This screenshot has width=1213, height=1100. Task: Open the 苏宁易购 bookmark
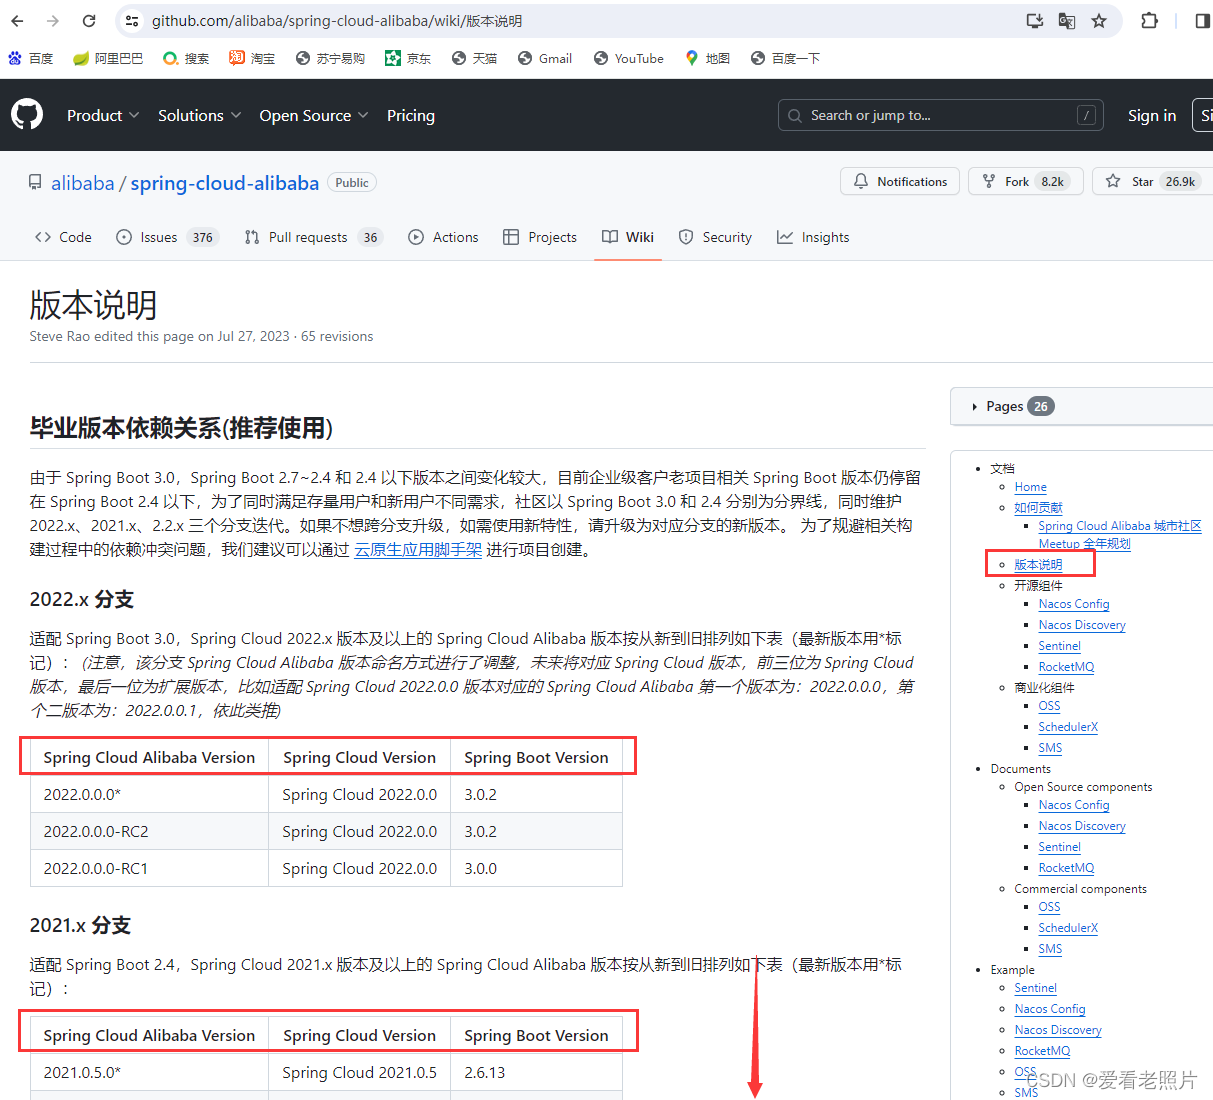(330, 58)
